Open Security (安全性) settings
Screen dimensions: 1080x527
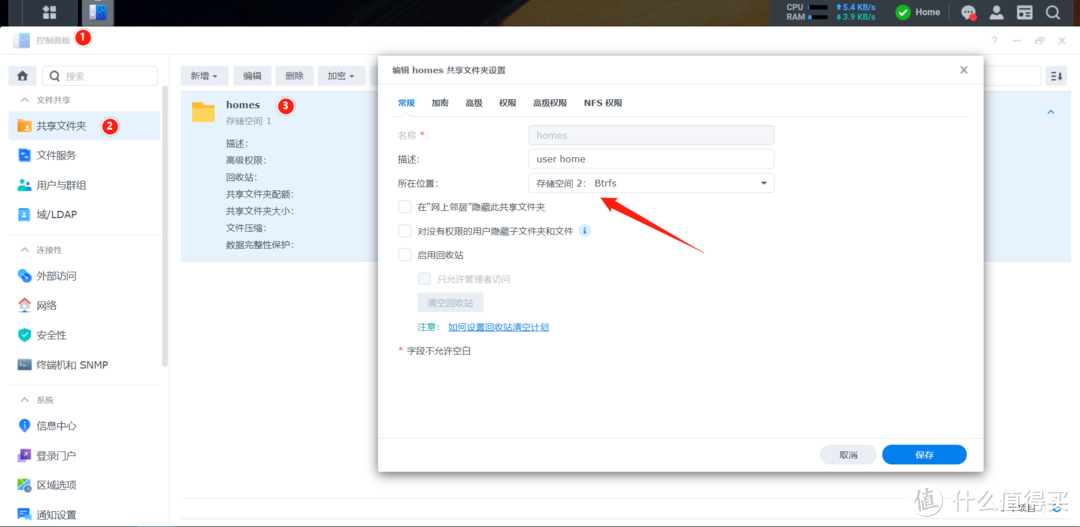tap(84, 335)
